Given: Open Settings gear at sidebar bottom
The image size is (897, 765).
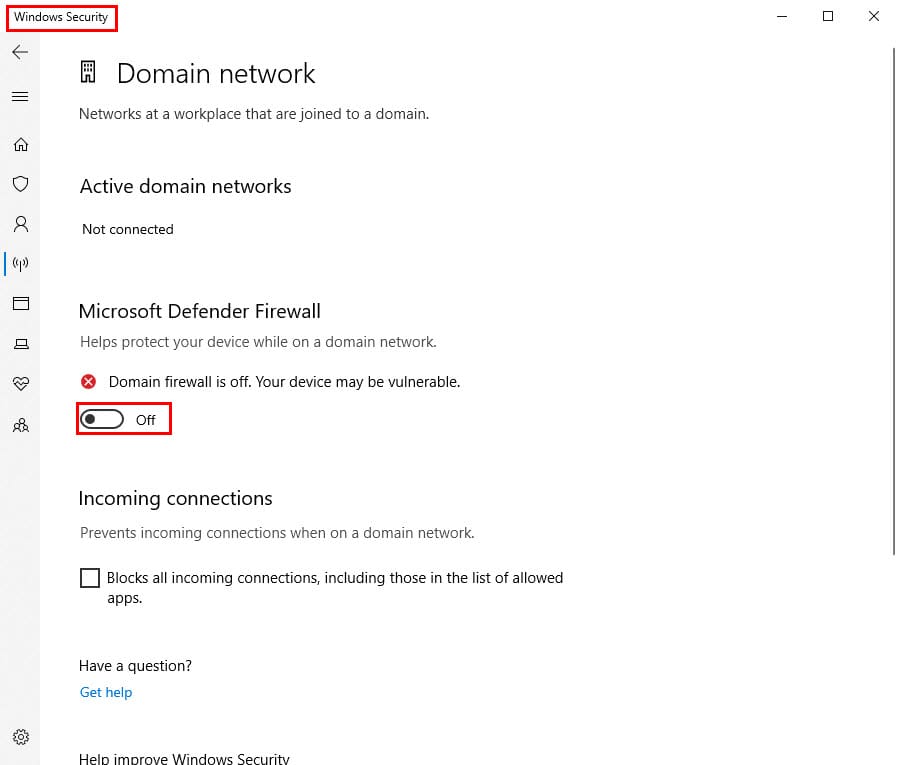Looking at the screenshot, I should tap(20, 737).
